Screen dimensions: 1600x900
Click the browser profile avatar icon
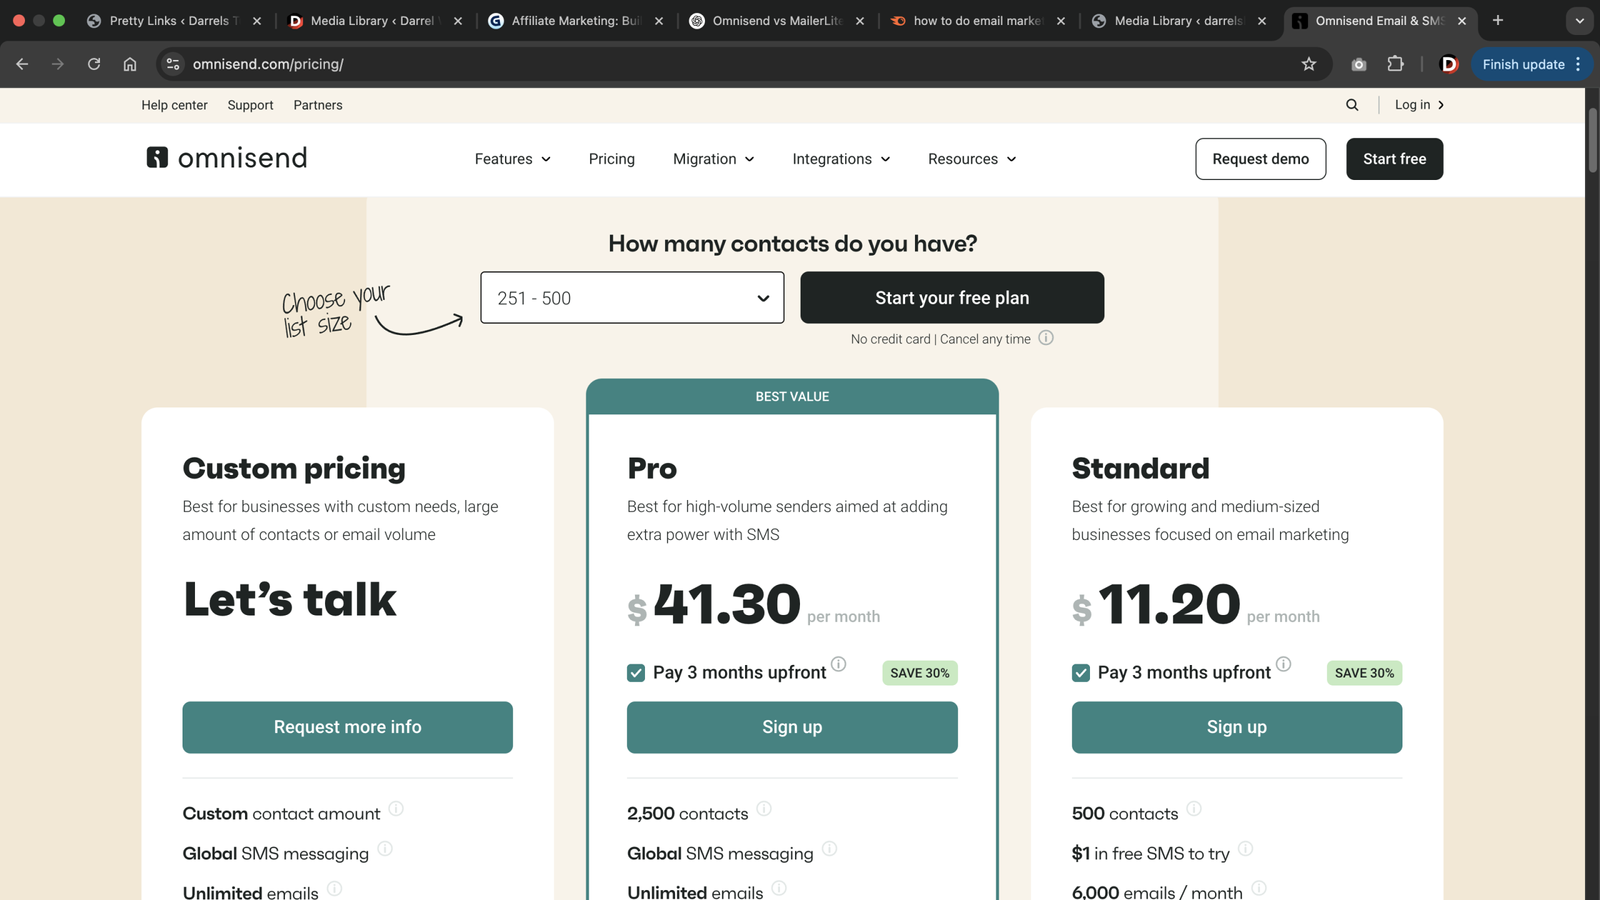pos(1448,63)
